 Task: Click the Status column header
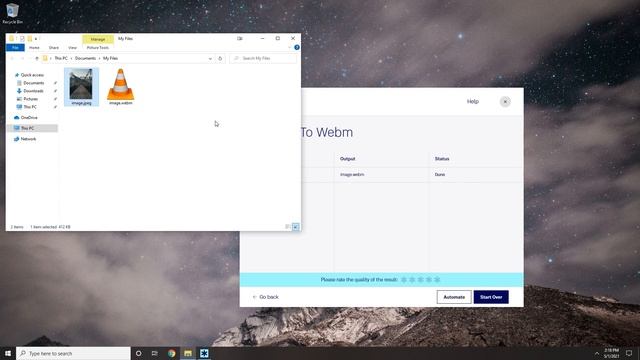[442, 159]
